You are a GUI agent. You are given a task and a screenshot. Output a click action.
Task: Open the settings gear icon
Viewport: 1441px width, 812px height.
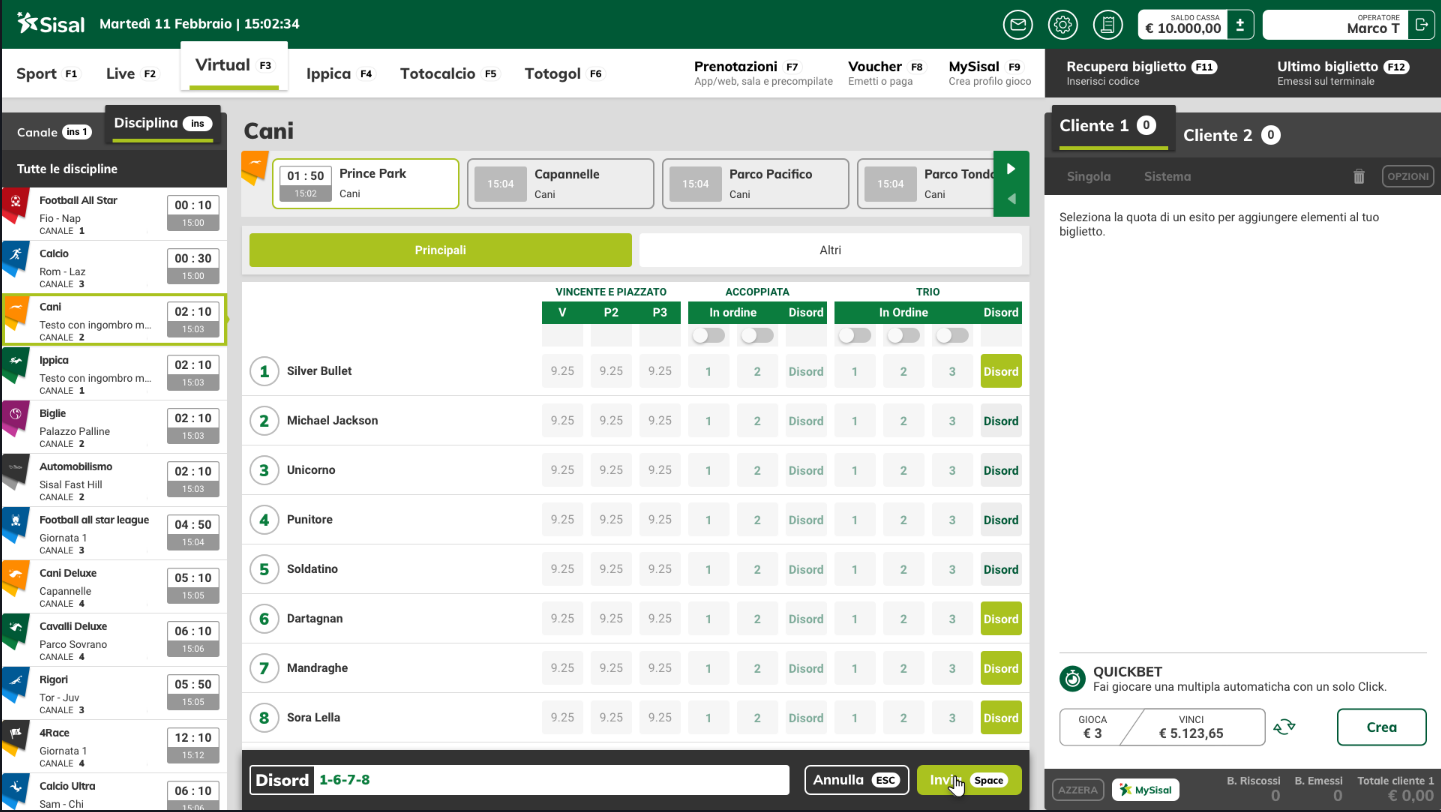pyautogui.click(x=1063, y=25)
